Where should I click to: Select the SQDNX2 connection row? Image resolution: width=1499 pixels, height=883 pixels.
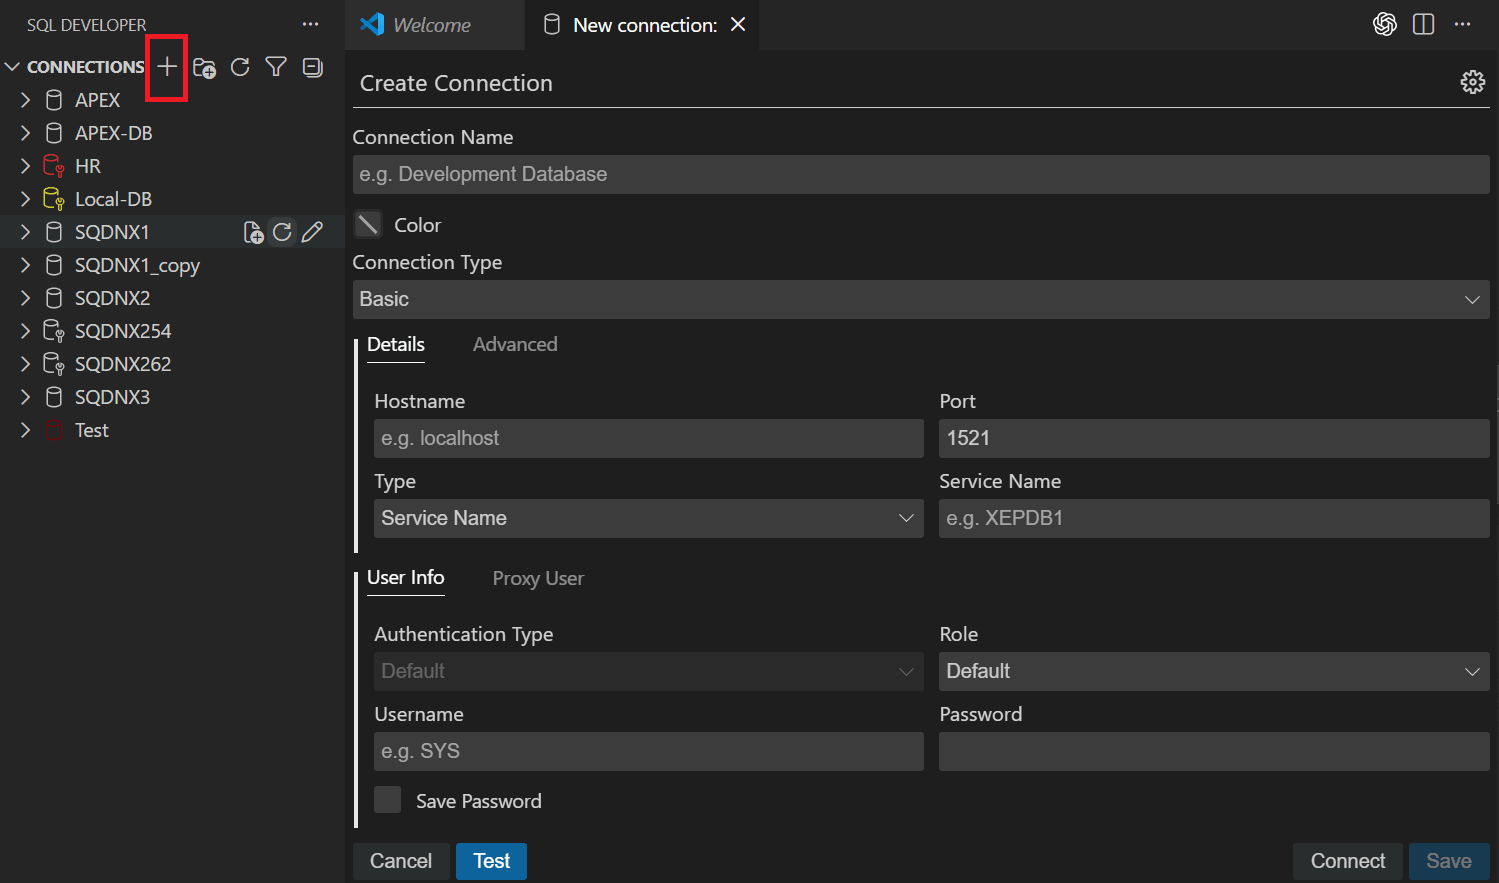click(x=172, y=298)
